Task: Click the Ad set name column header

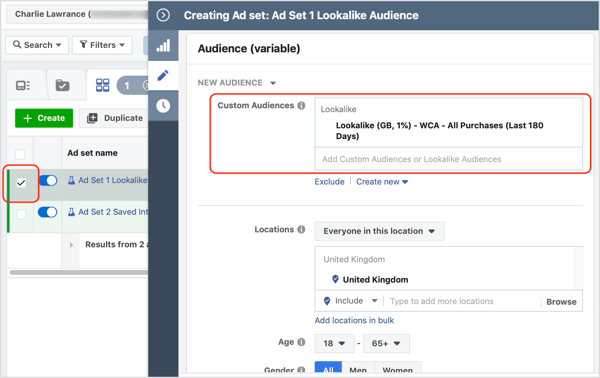Action: pos(92,153)
